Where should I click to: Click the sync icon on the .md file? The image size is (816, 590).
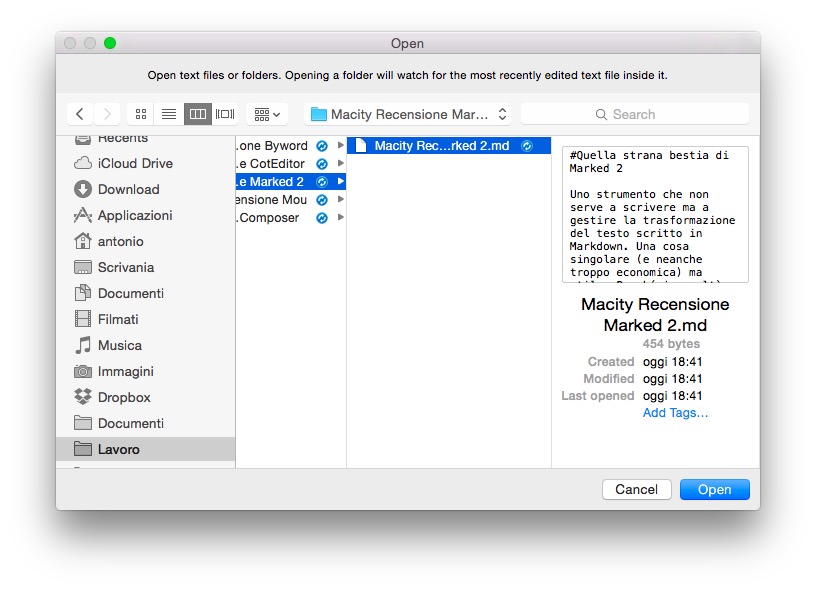[x=527, y=146]
